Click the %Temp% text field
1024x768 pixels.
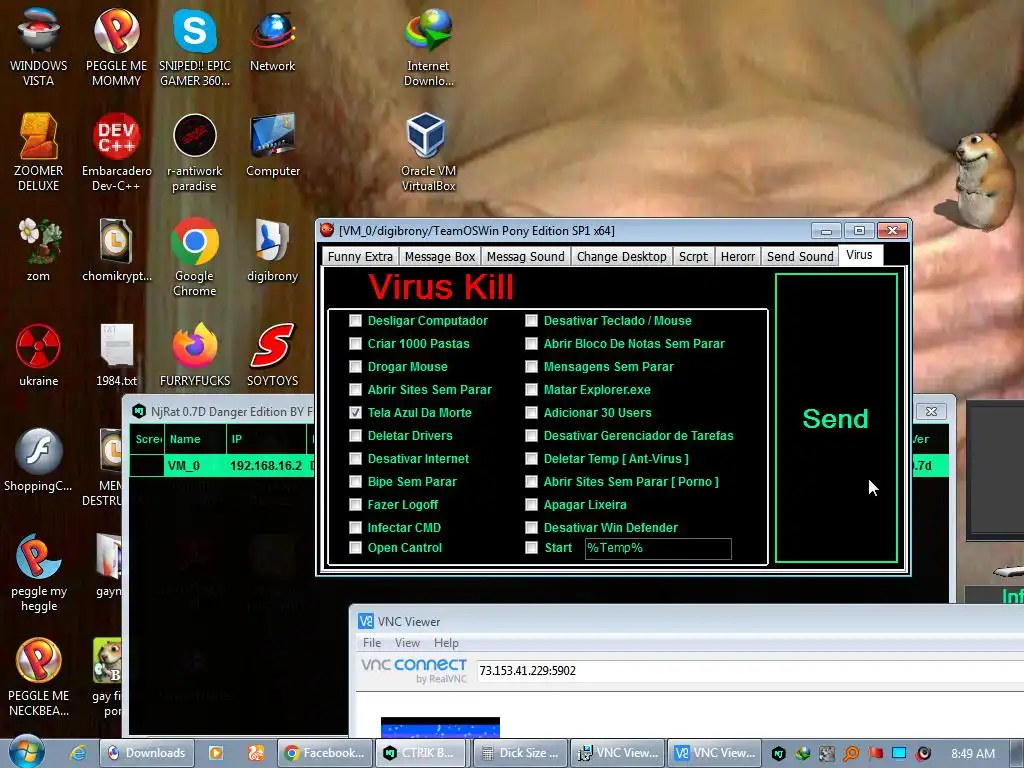[658, 549]
